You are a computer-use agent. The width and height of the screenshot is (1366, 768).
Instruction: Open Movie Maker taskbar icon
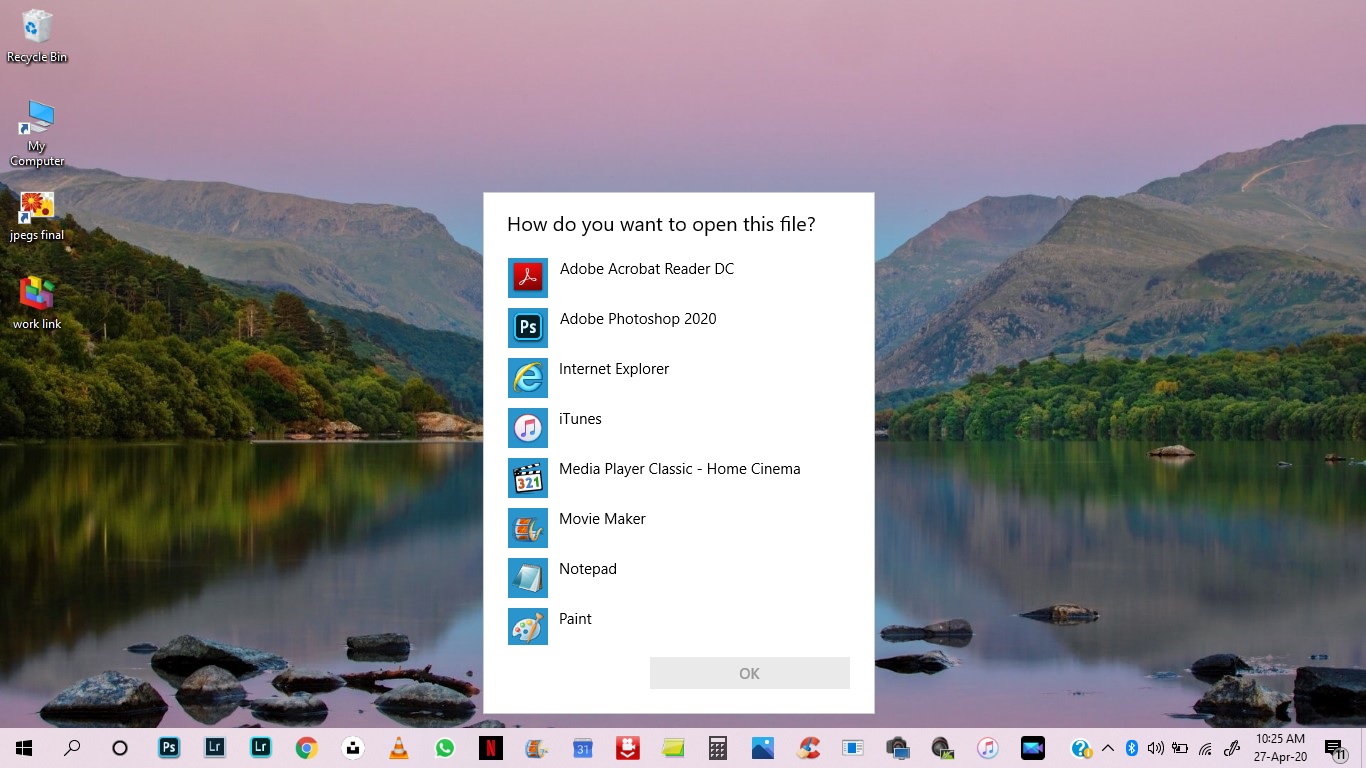pyautogui.click(x=536, y=747)
